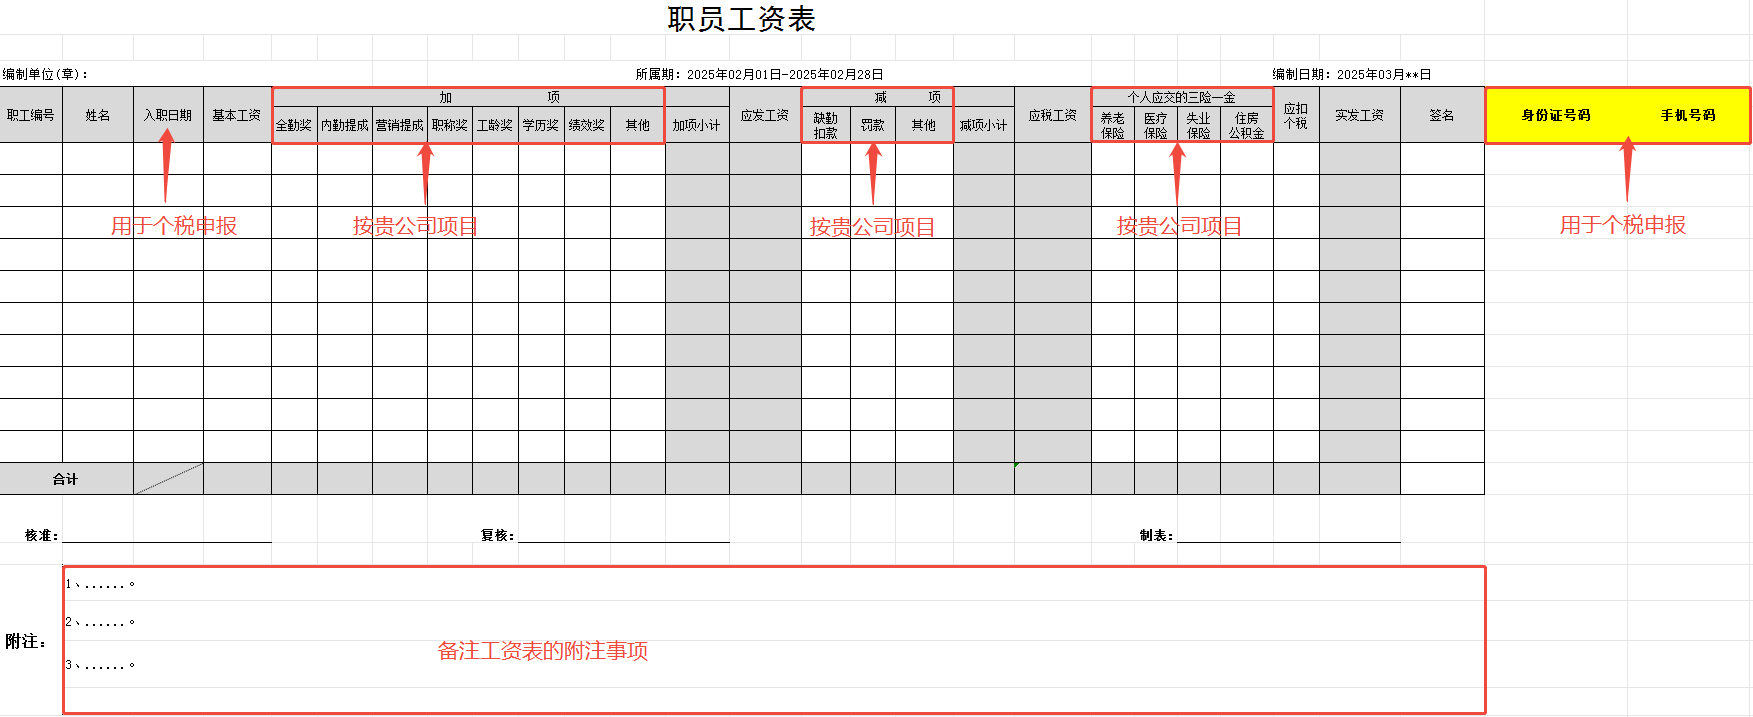Click the 应发工资 header cell
The width and height of the screenshot is (1753, 717).
(x=765, y=115)
